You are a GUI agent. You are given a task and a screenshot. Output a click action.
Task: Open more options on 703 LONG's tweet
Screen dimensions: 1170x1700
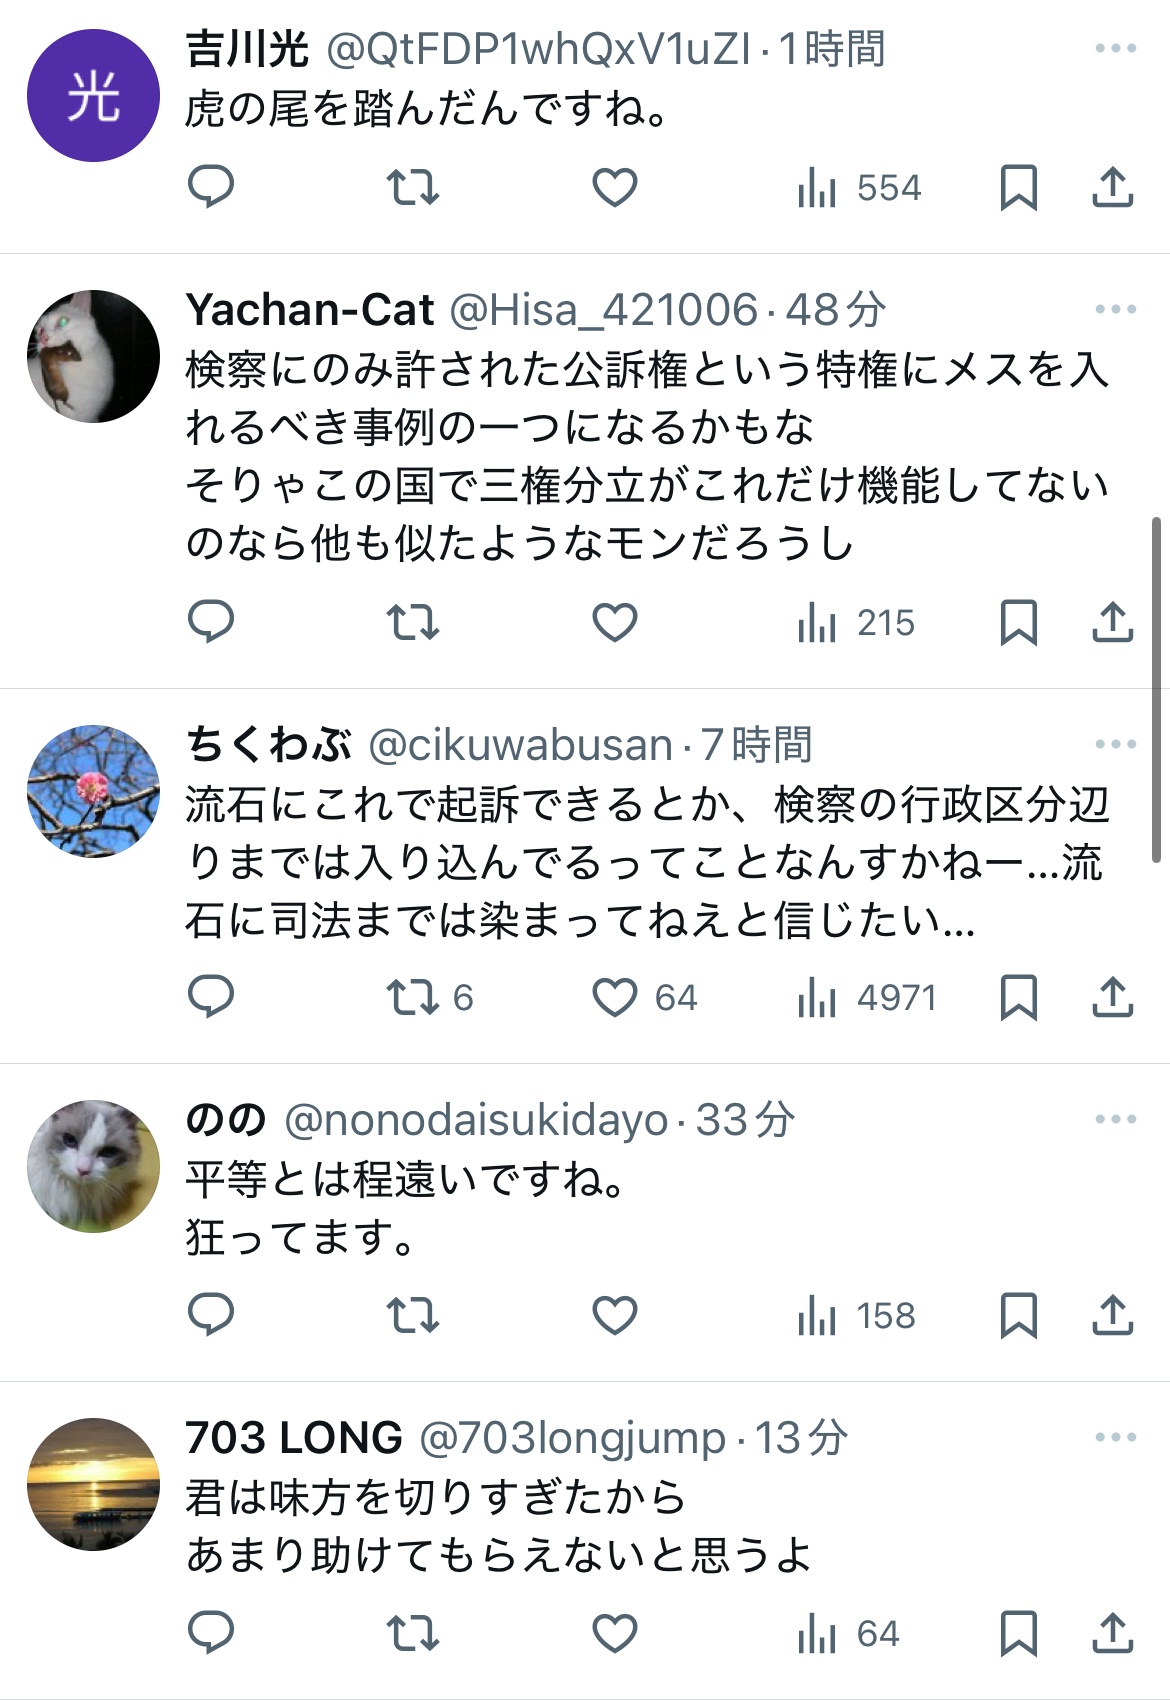click(x=1116, y=1437)
